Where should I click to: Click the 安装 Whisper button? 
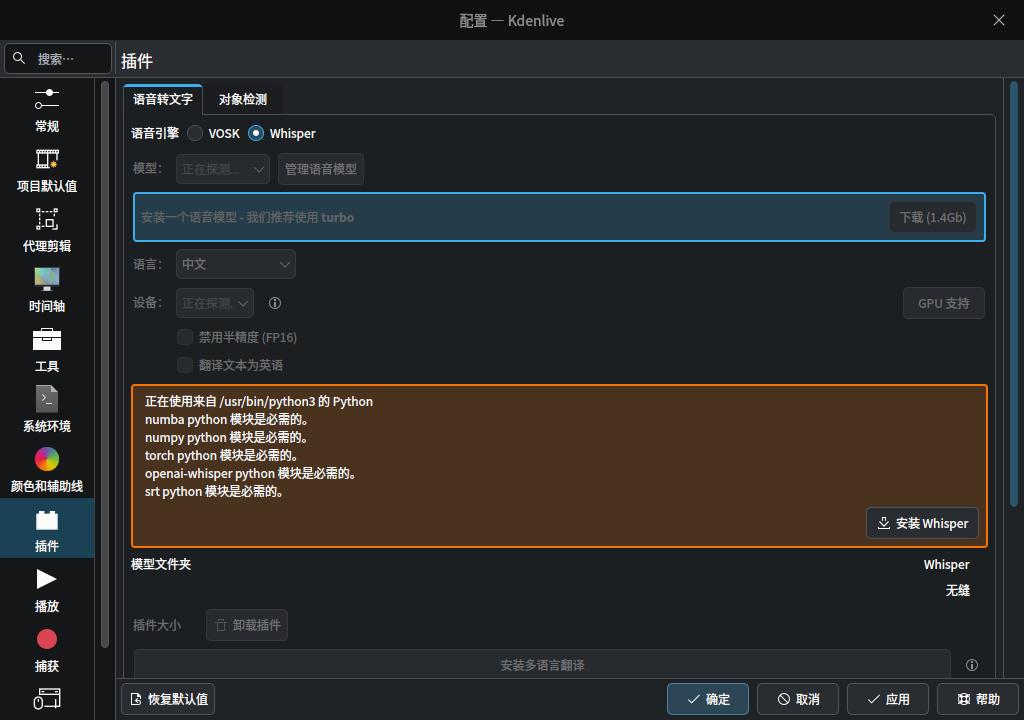pyautogui.click(x=922, y=523)
